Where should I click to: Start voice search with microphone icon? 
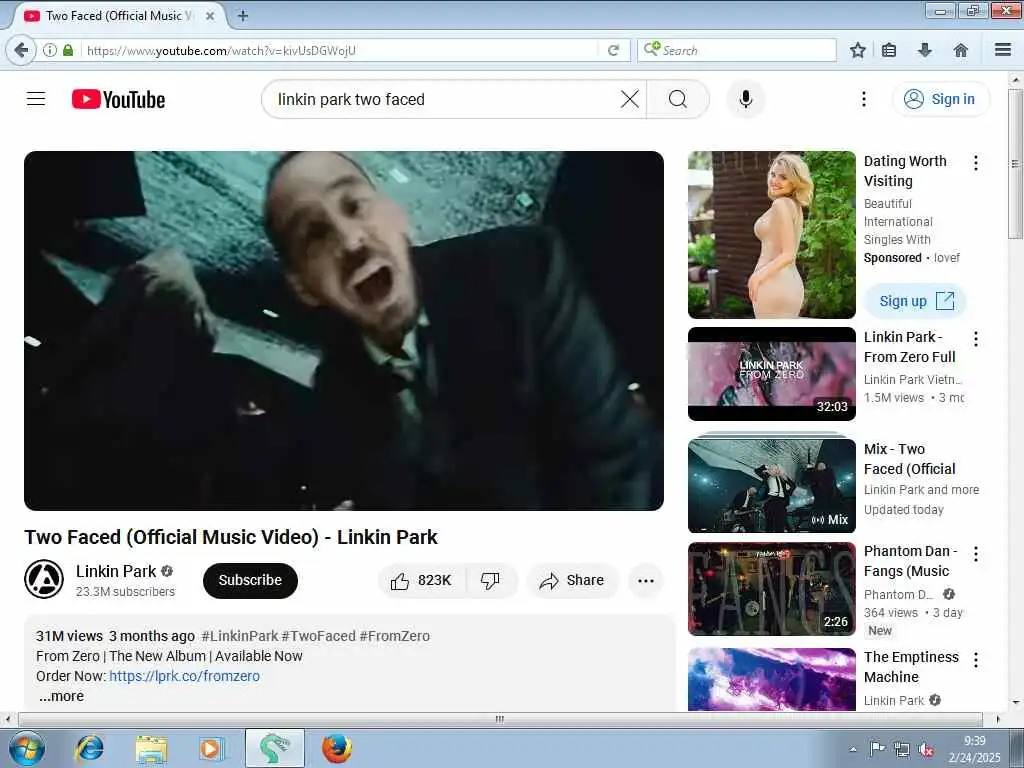pos(746,99)
